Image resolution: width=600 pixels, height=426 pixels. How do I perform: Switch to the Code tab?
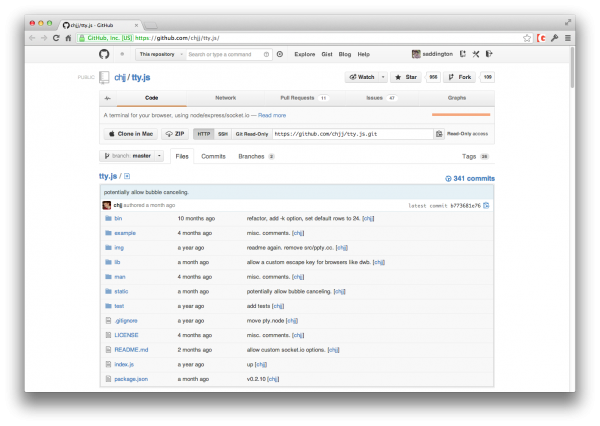152,98
